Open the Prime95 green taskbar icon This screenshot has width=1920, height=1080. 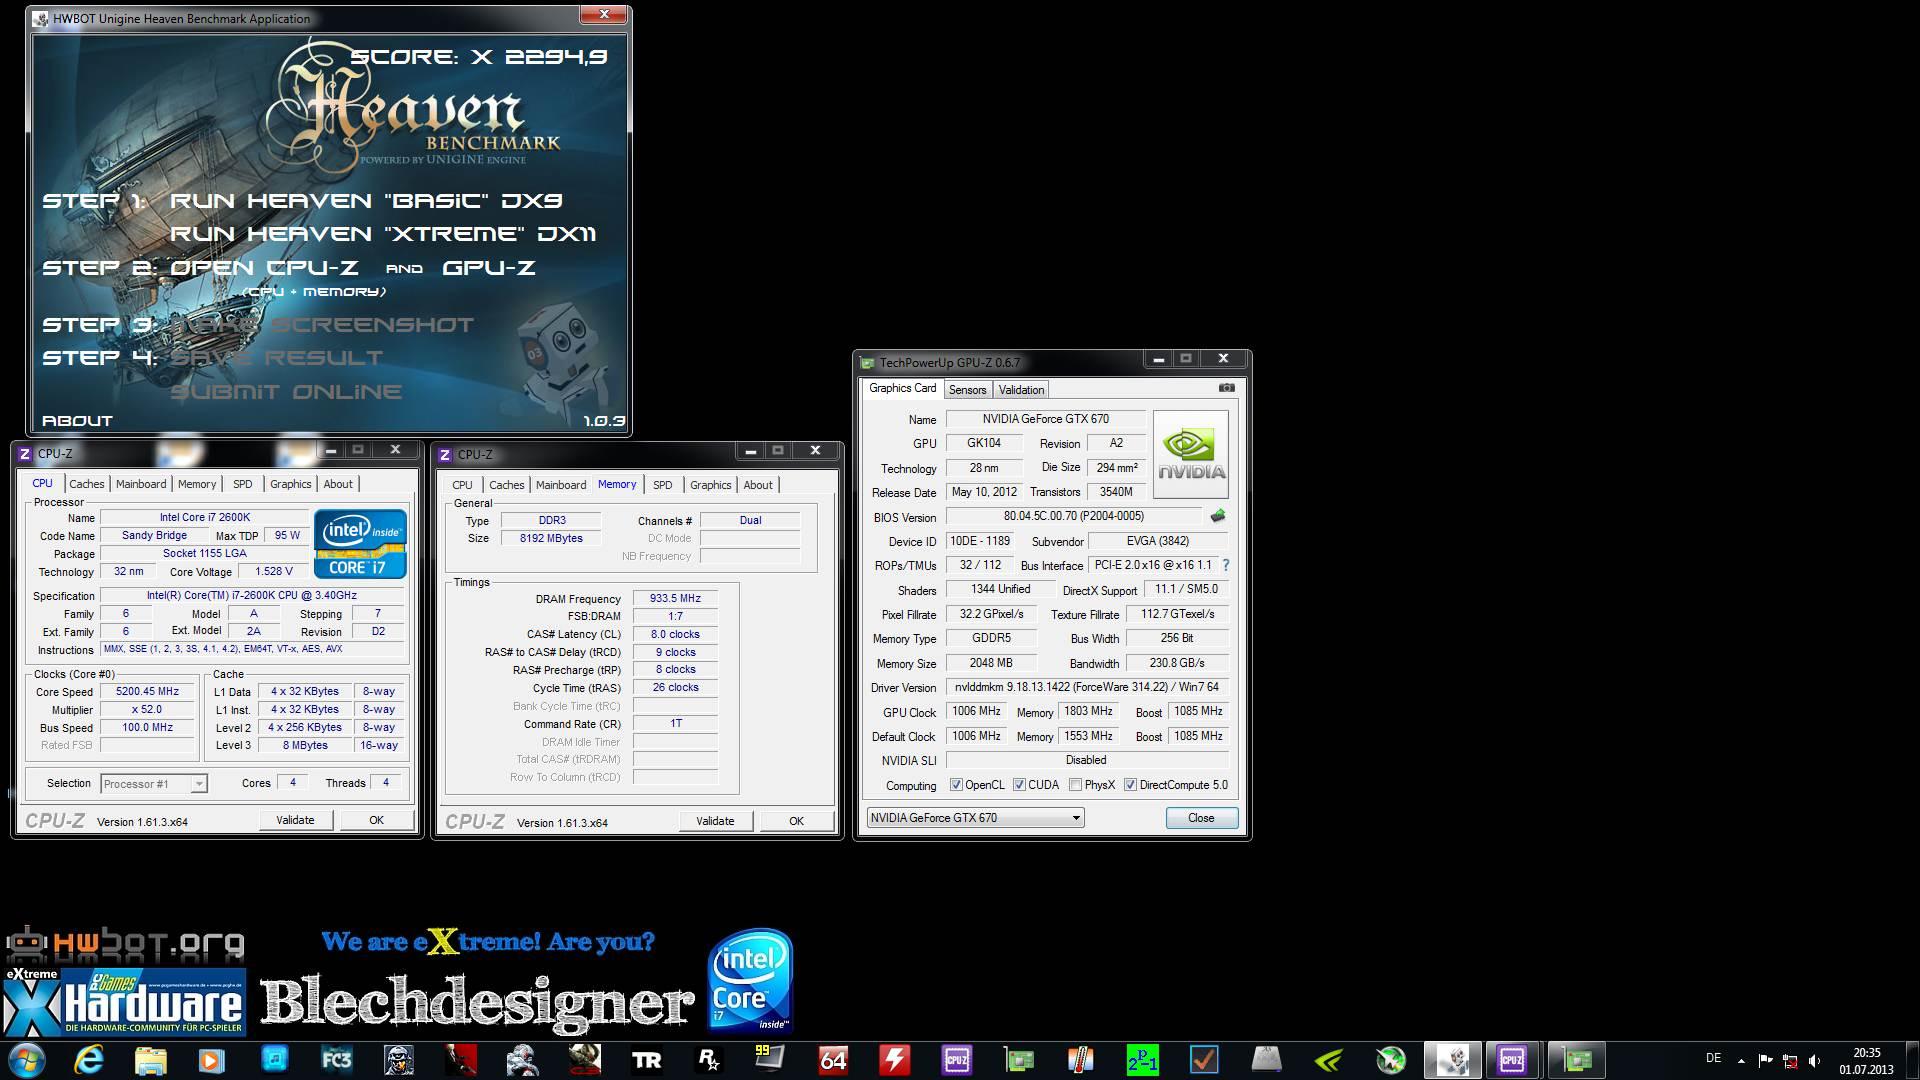[x=1142, y=1059]
